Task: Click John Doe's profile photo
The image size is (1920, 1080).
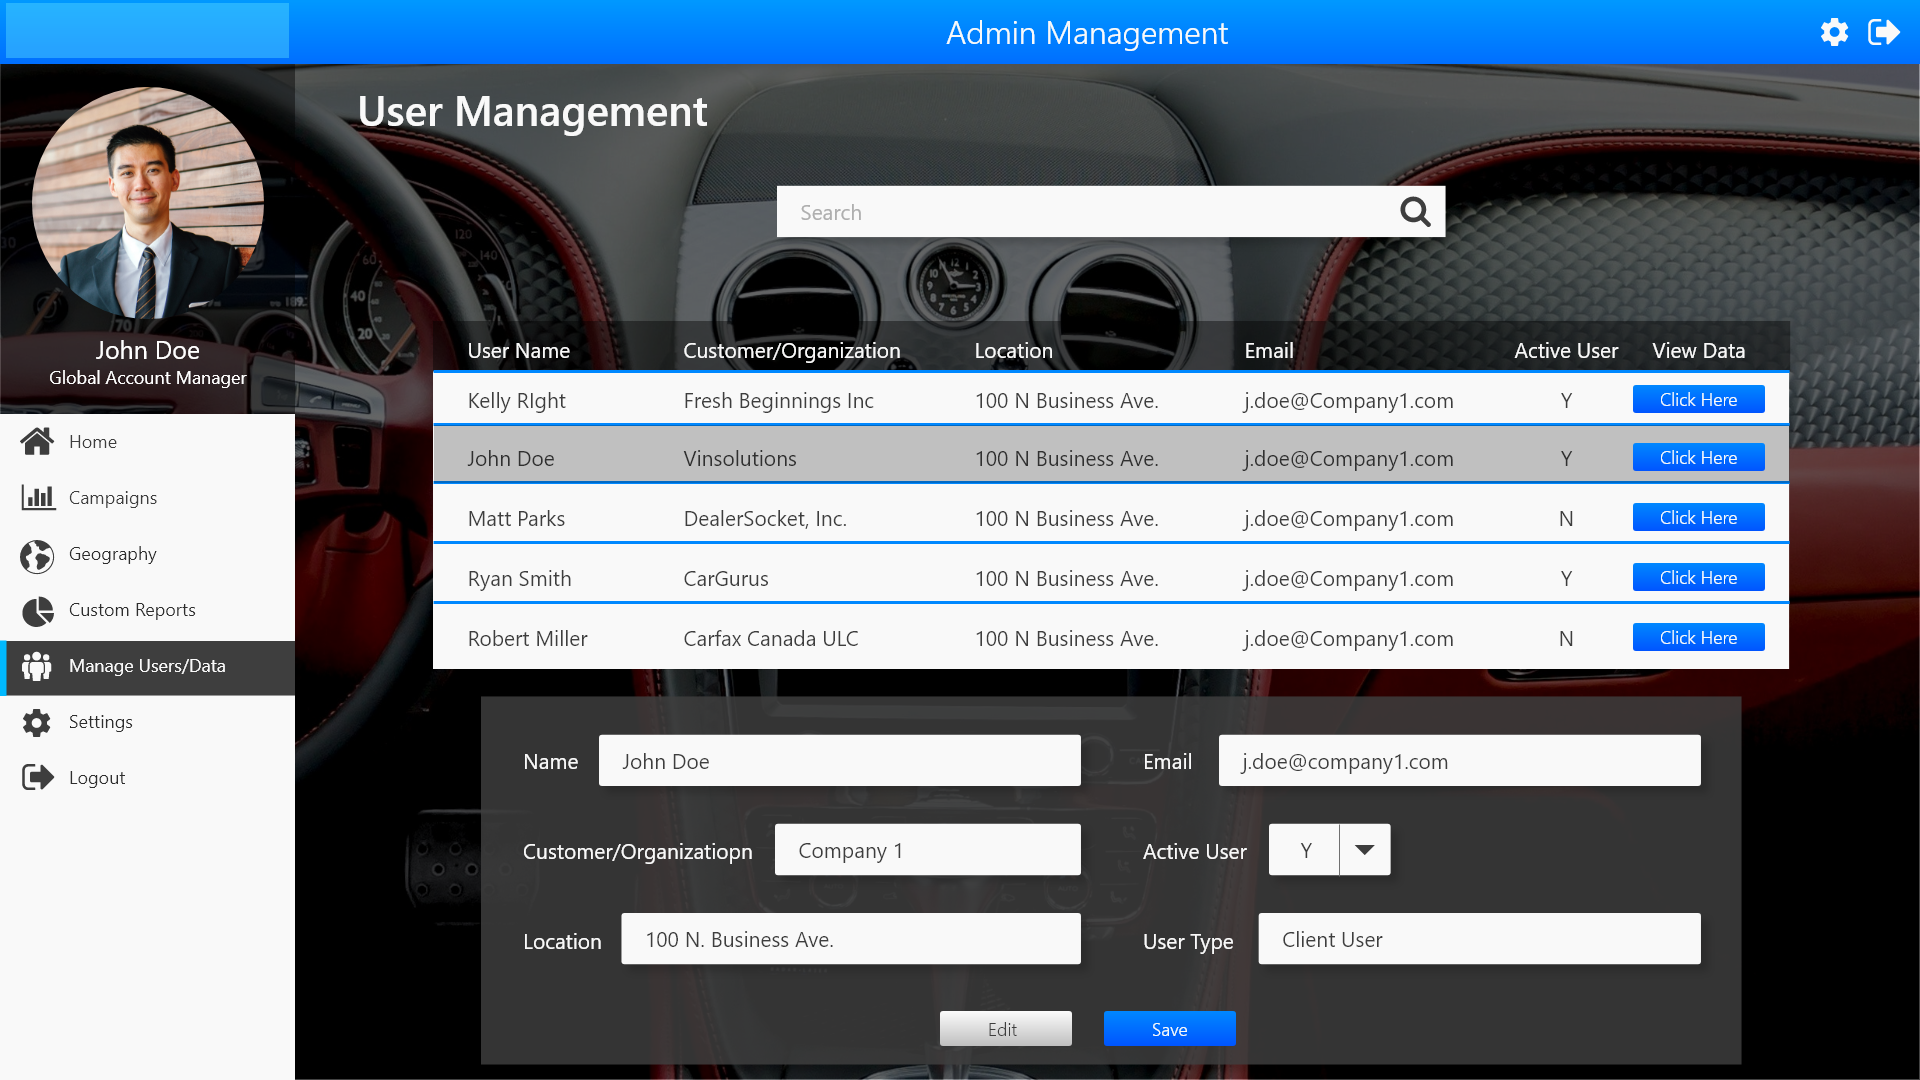Action: 148,203
